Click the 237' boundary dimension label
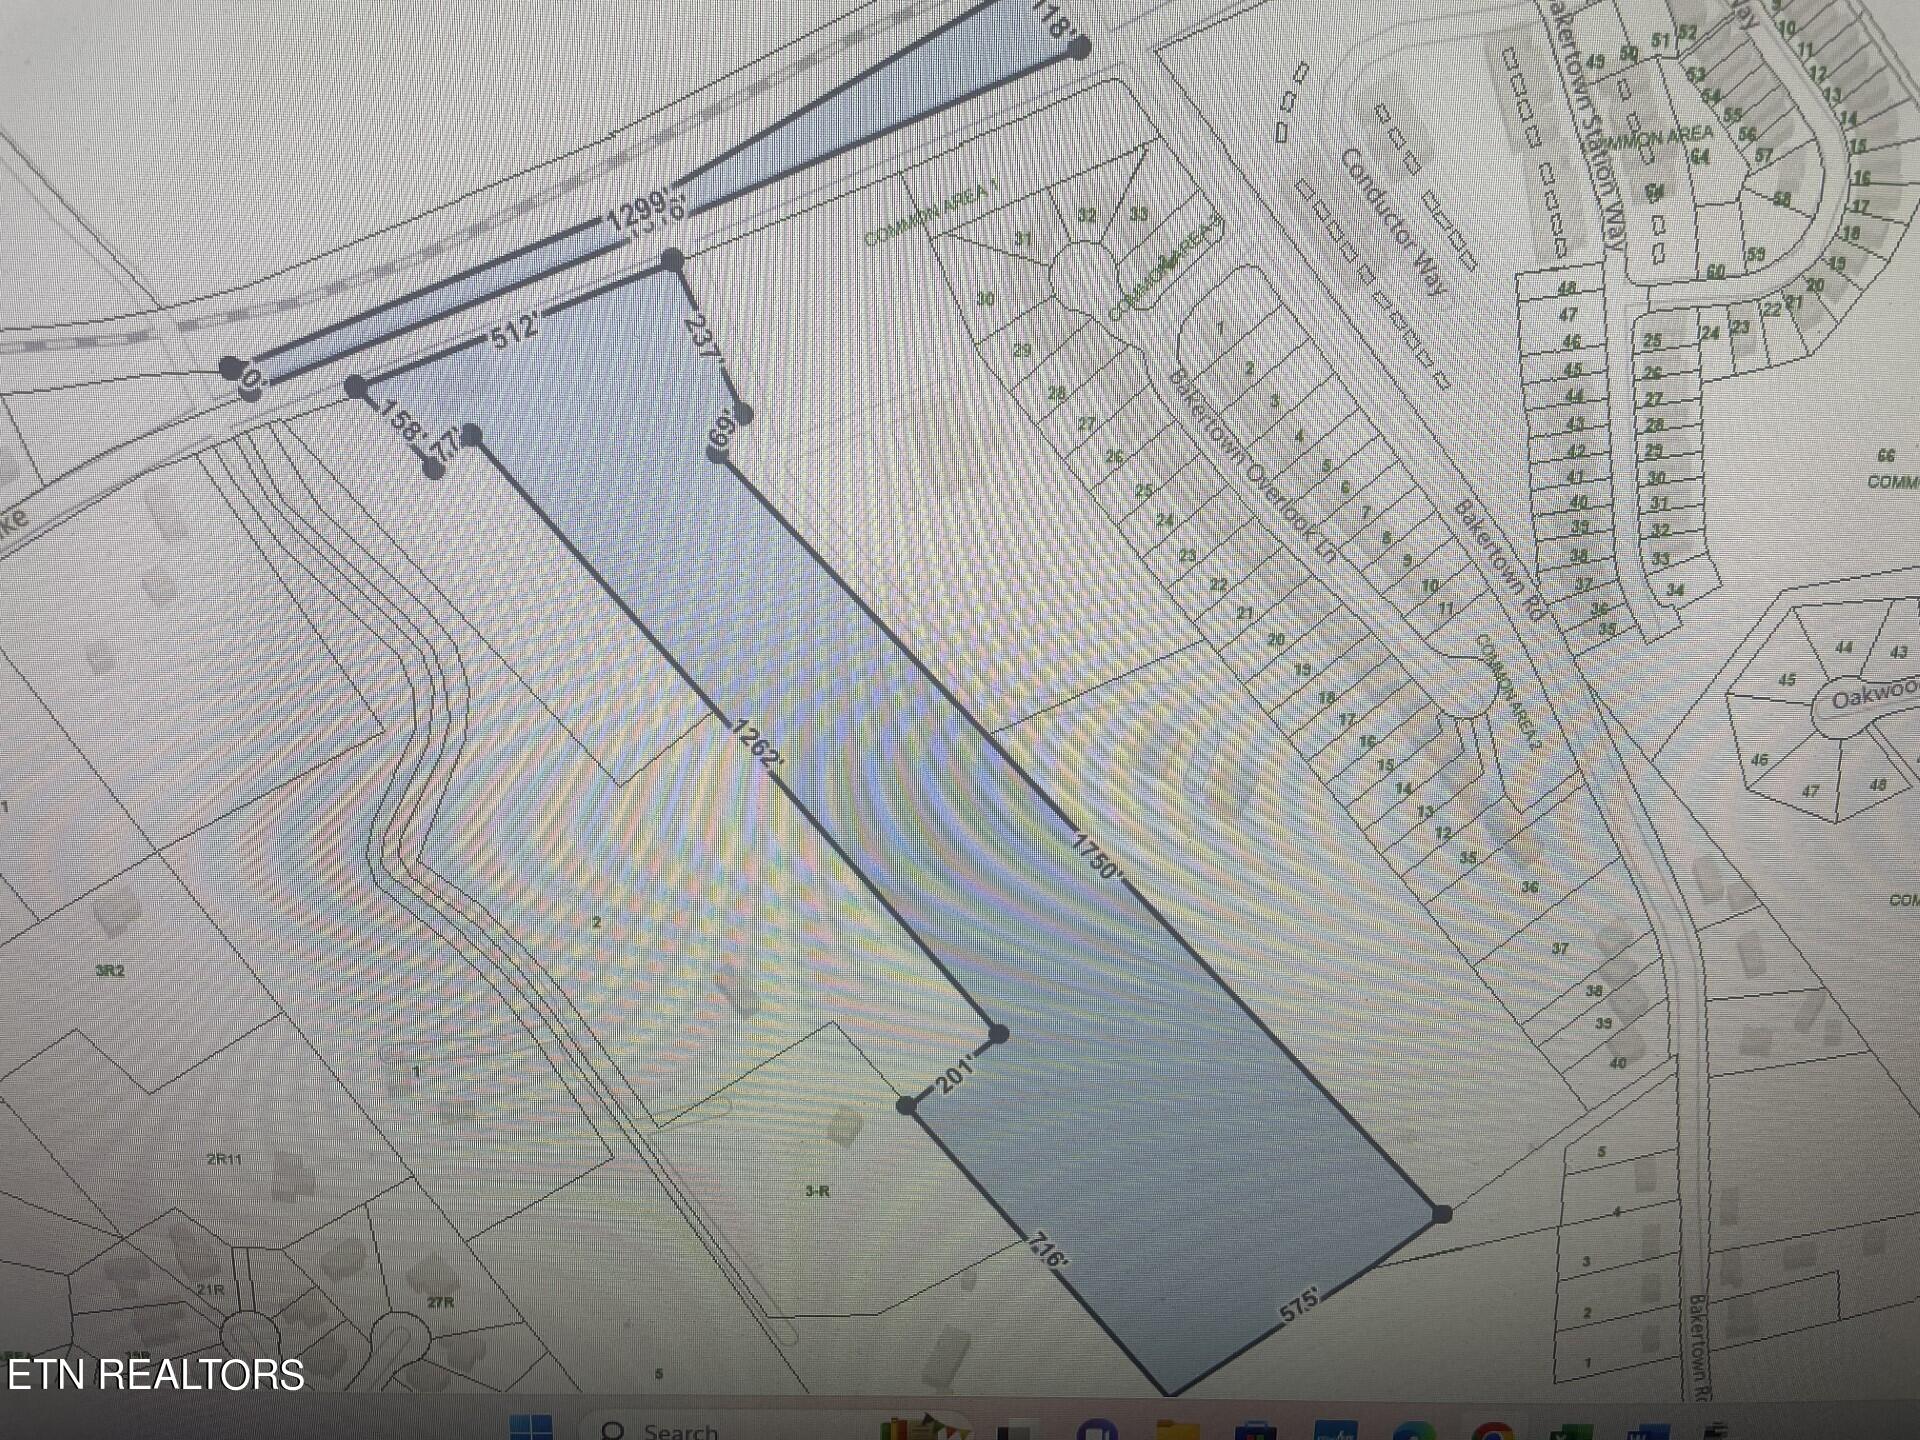 (x=703, y=340)
